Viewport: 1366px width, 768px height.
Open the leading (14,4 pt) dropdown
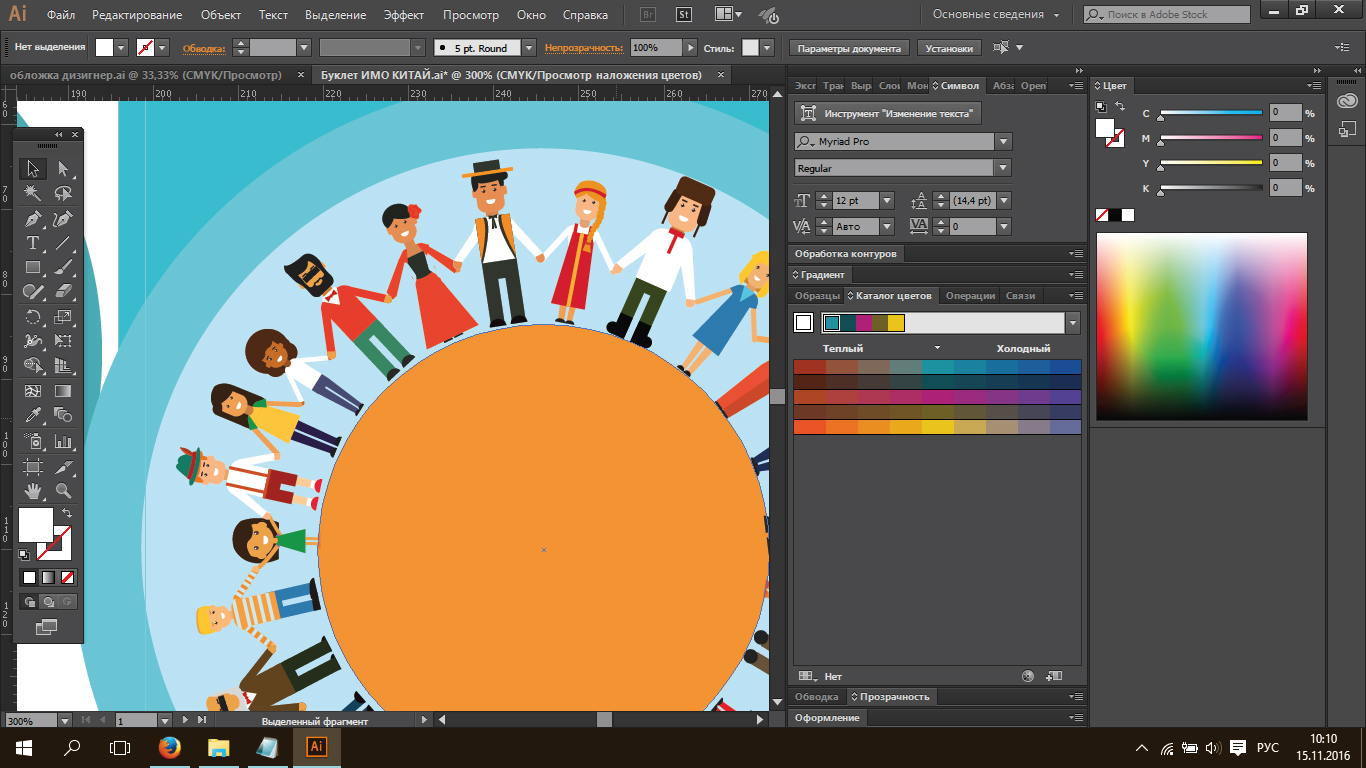click(1004, 200)
